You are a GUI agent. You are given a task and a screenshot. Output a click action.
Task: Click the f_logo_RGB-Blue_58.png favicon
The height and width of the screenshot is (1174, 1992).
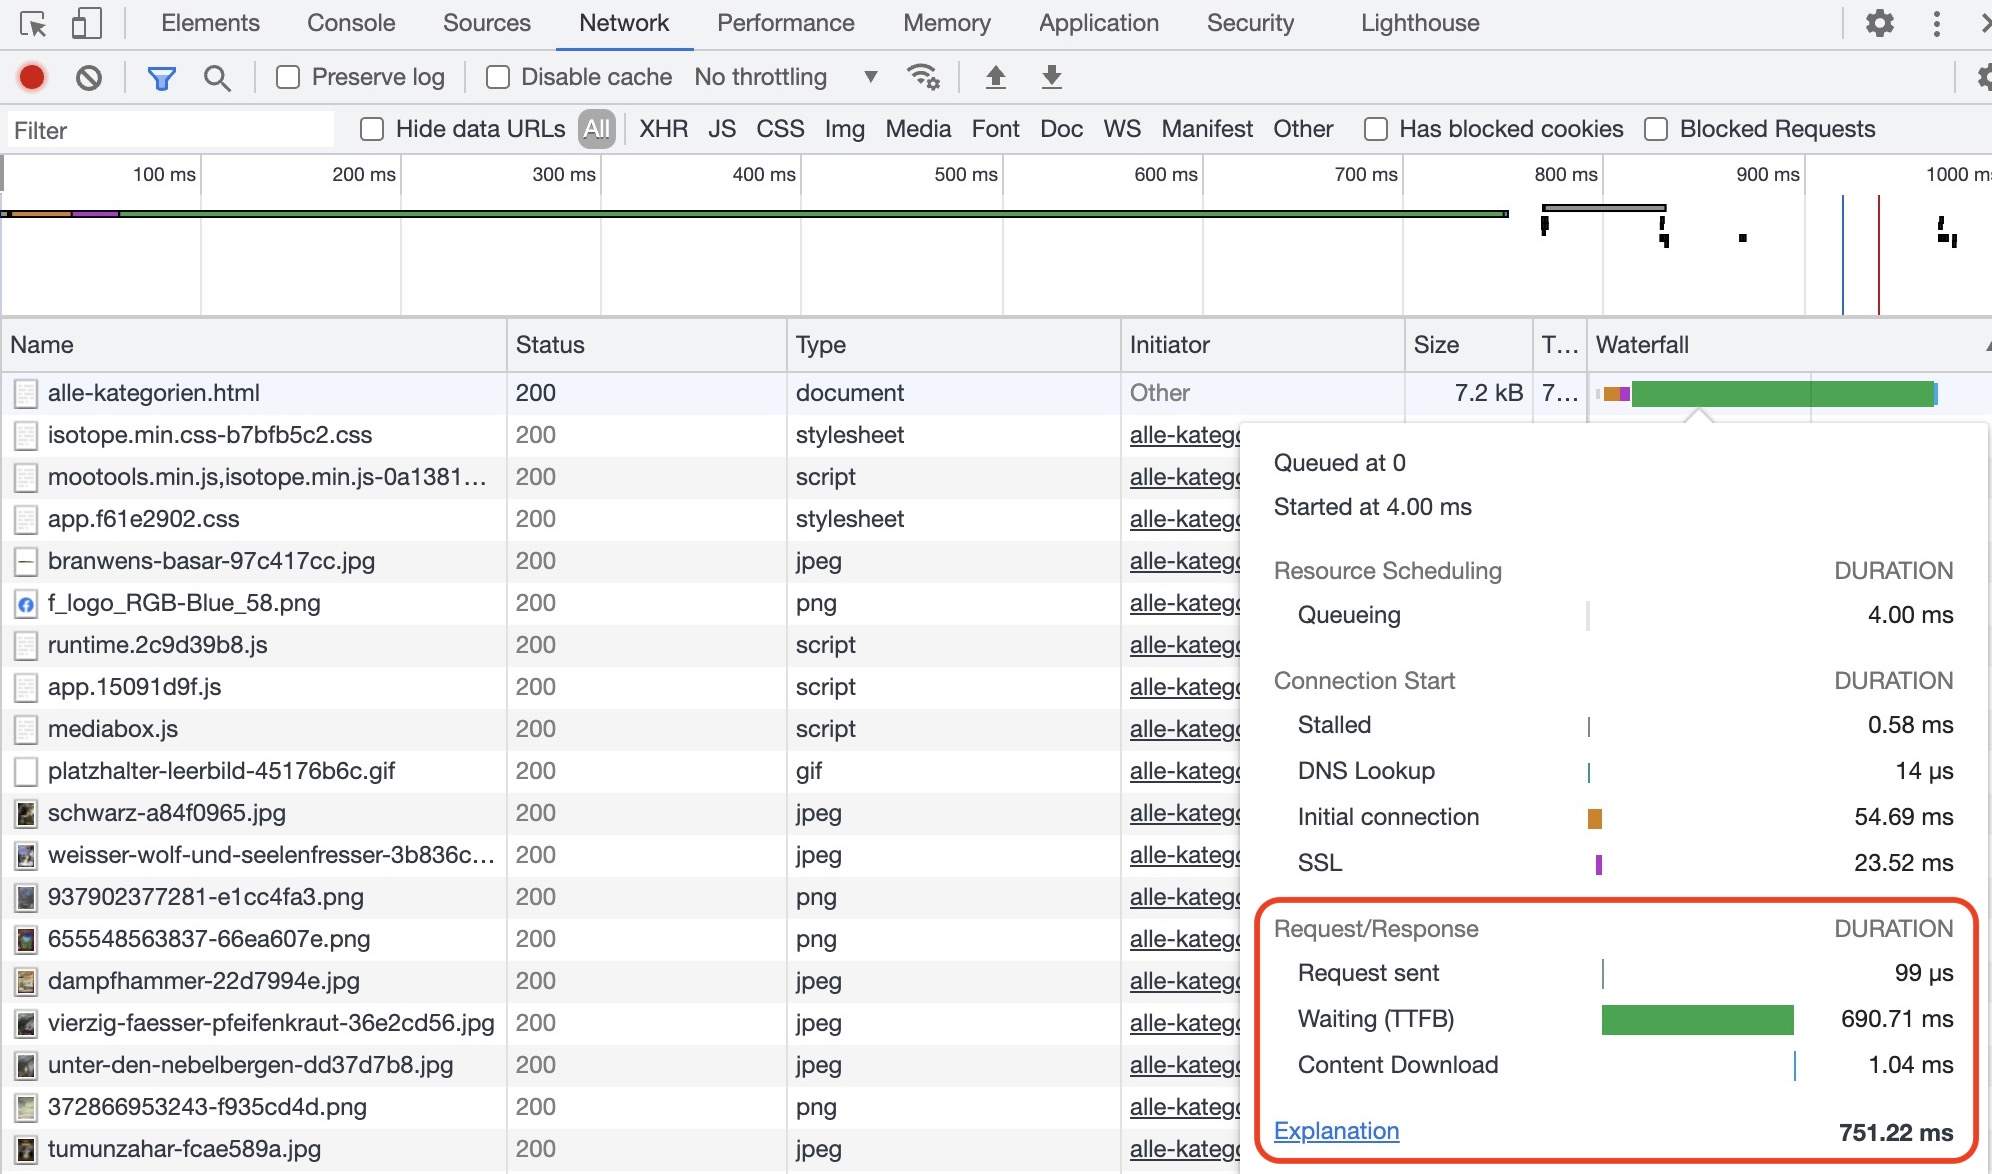26,603
